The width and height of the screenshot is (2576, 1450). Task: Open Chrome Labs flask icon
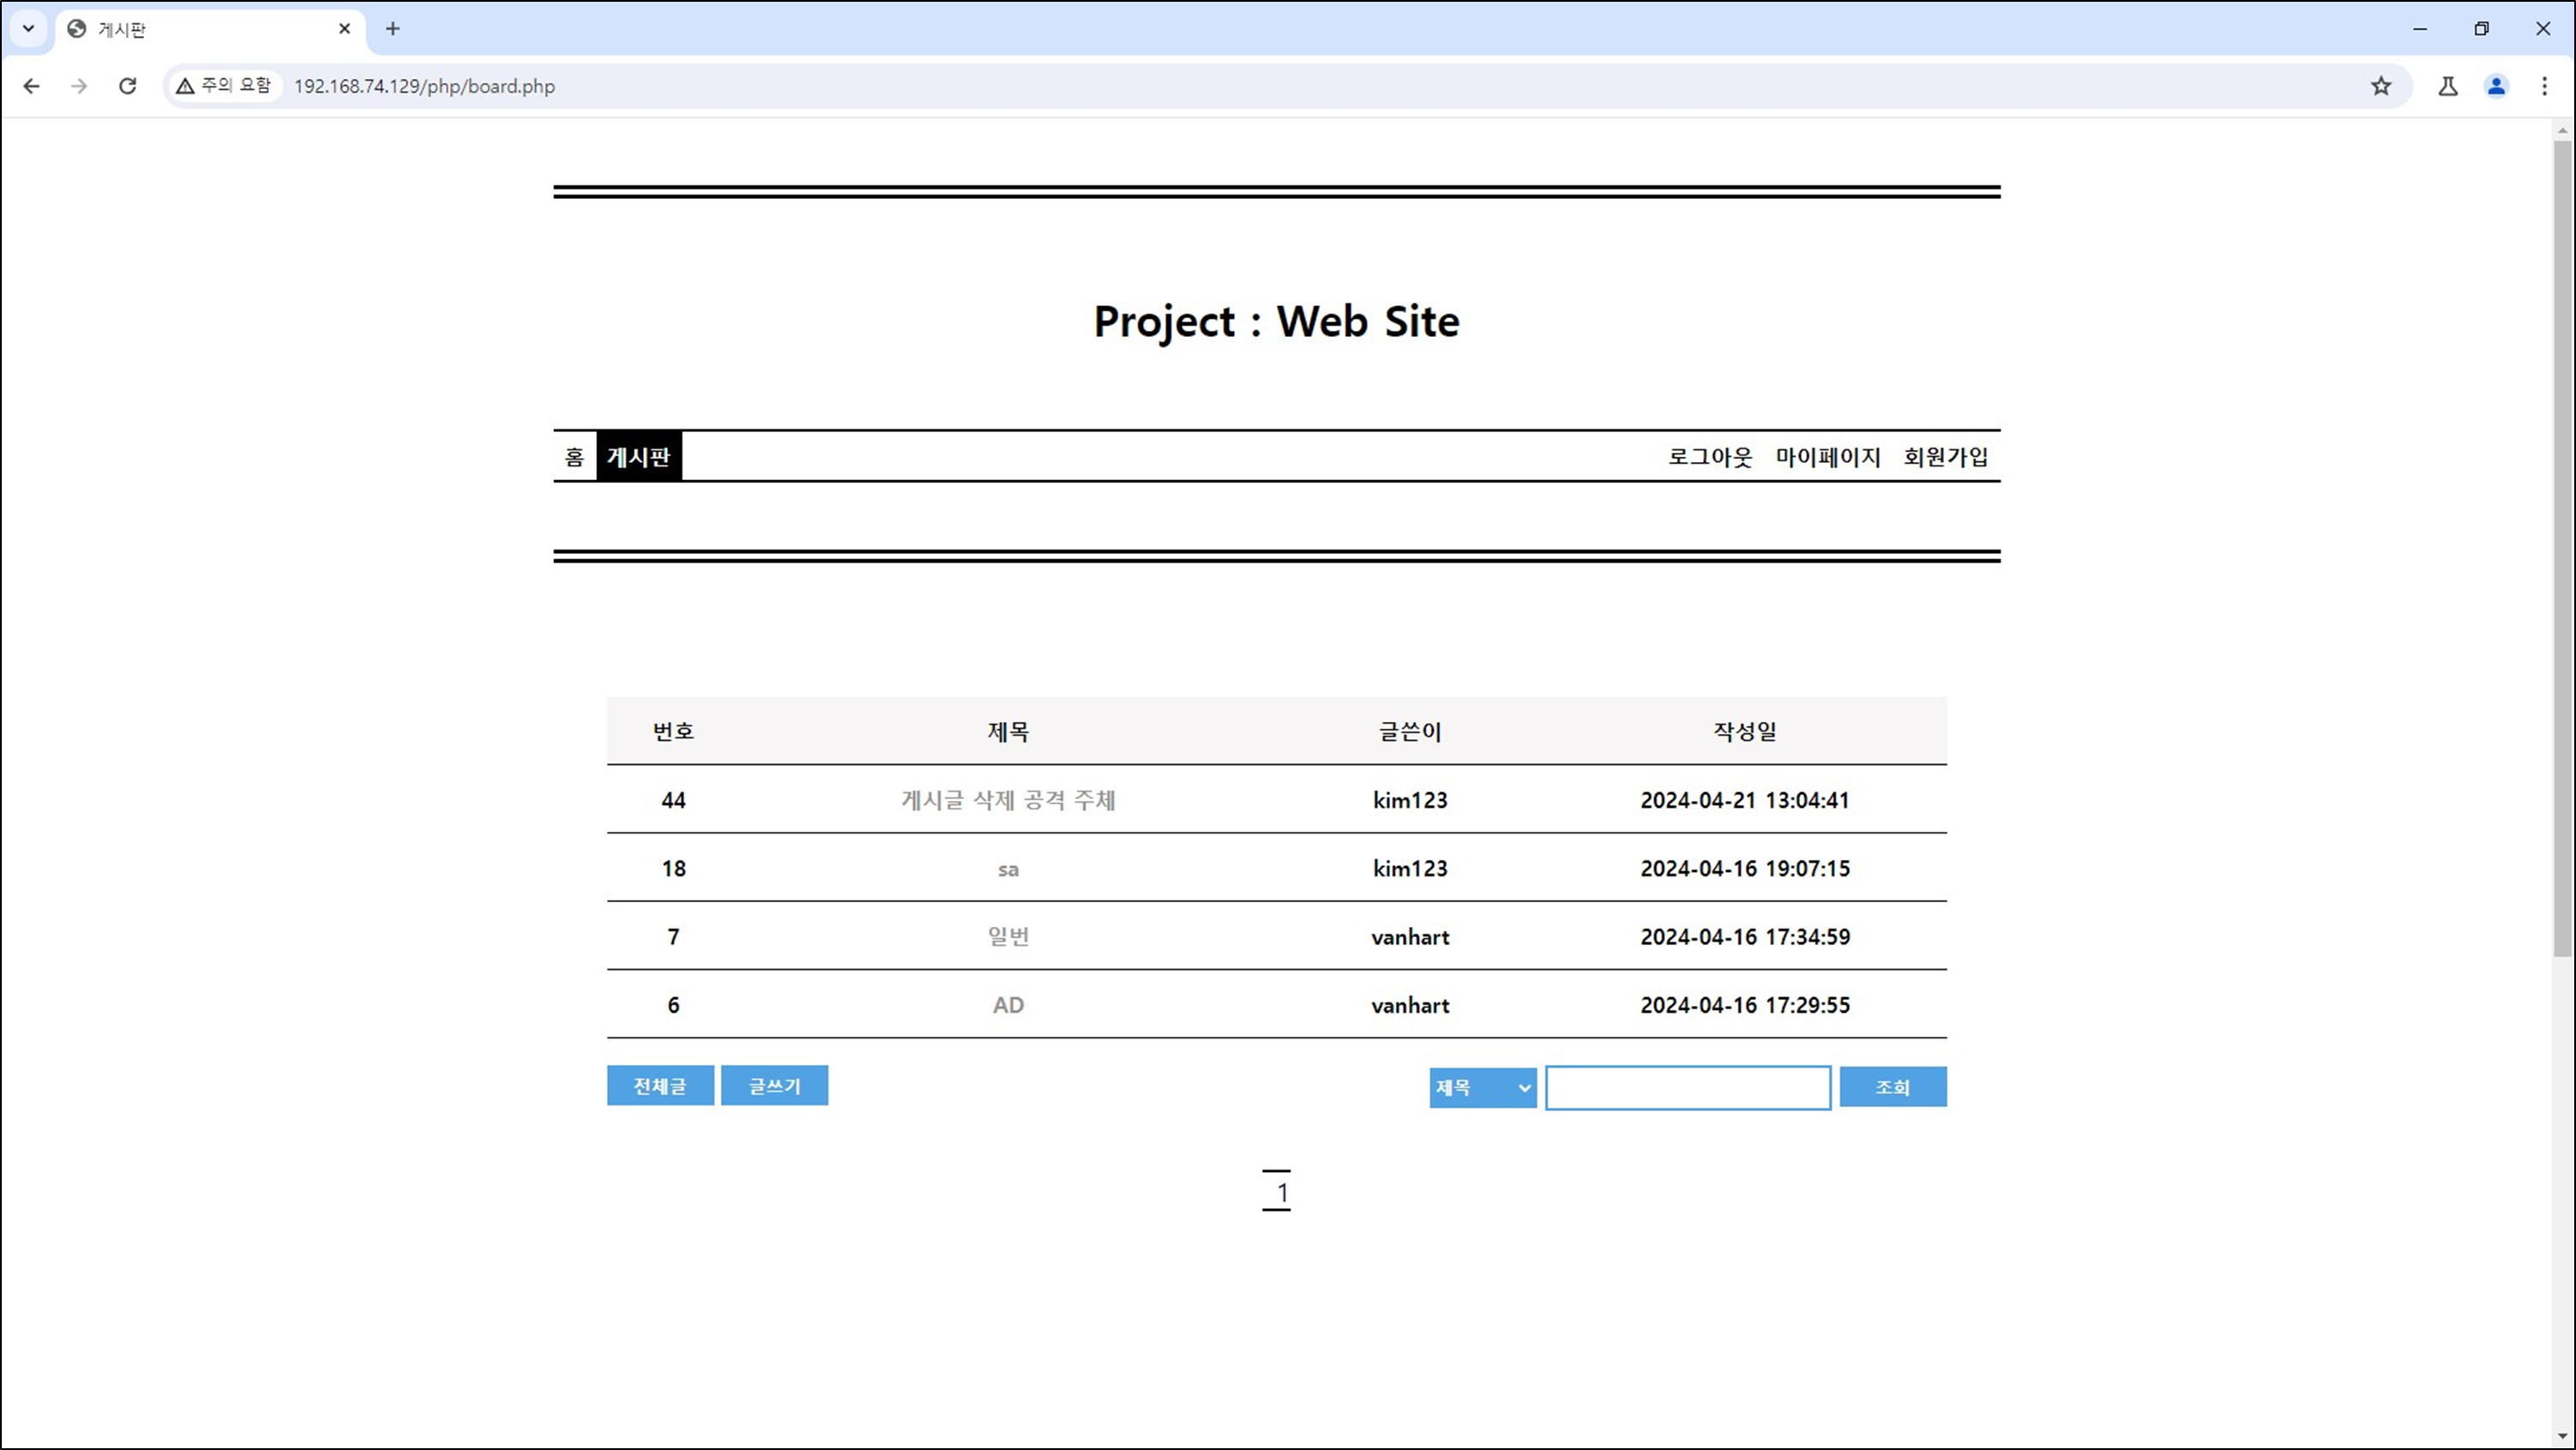pyautogui.click(x=2448, y=86)
